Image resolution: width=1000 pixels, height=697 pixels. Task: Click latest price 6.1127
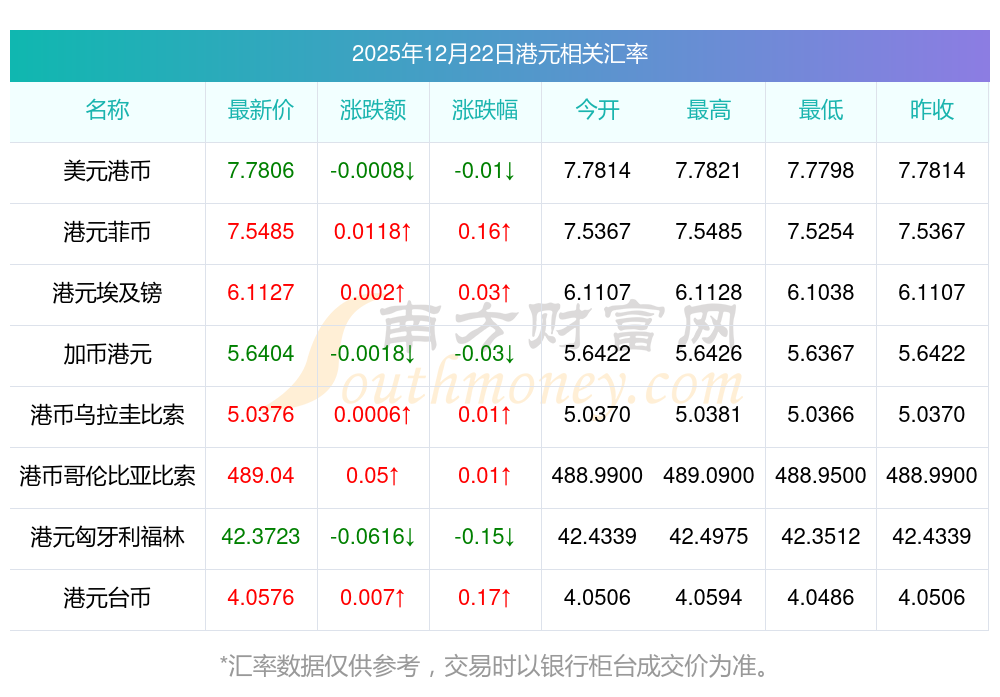(x=261, y=293)
